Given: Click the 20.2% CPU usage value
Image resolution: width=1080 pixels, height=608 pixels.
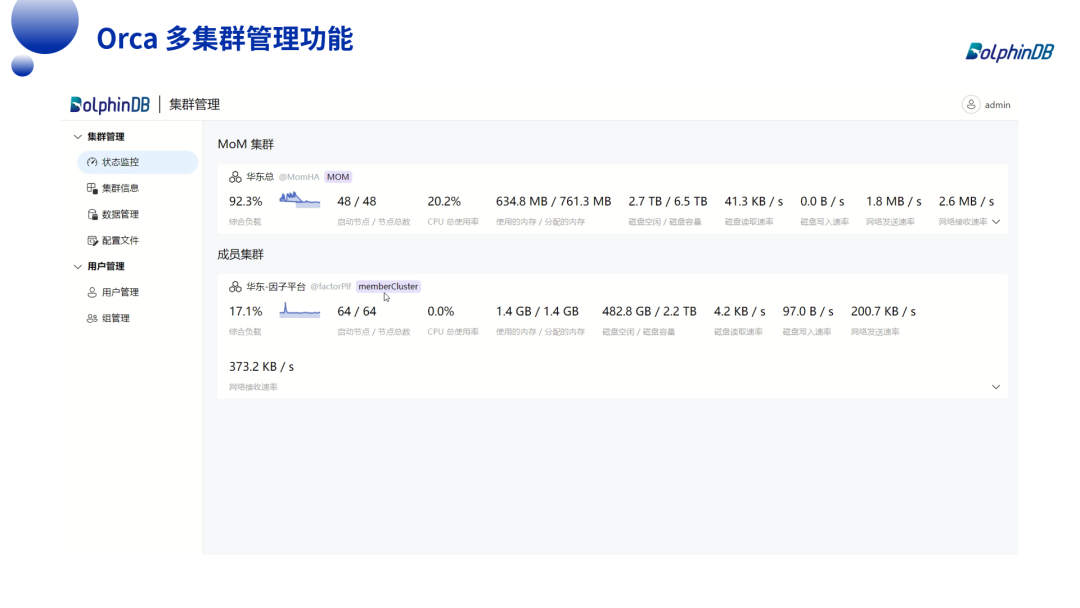Looking at the screenshot, I should click(444, 201).
